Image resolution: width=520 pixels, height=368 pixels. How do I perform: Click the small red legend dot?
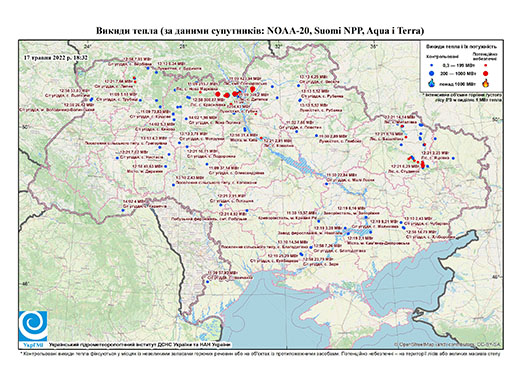pyautogui.click(x=486, y=66)
